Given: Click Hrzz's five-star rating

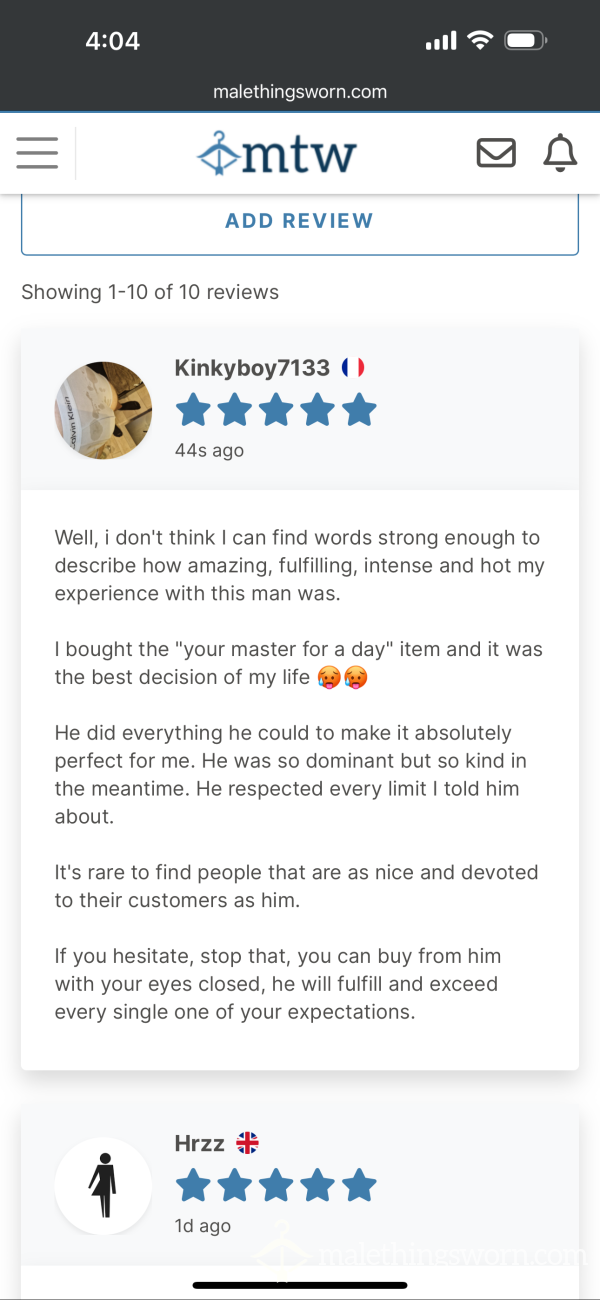Looking at the screenshot, I should pos(276,1186).
